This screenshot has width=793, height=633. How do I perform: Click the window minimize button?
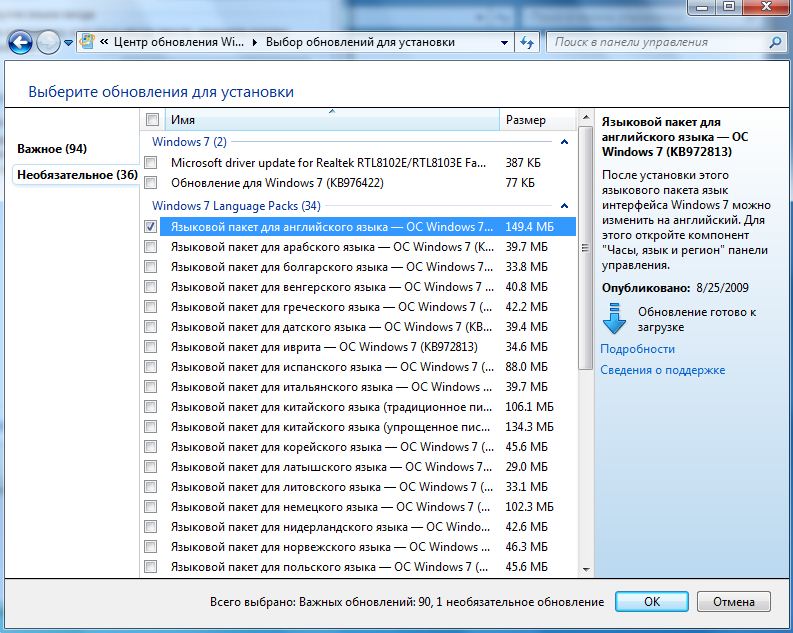pos(701,7)
